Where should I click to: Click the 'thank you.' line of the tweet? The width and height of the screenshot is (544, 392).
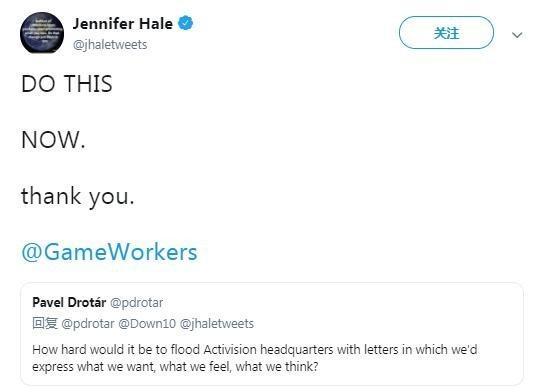78,196
